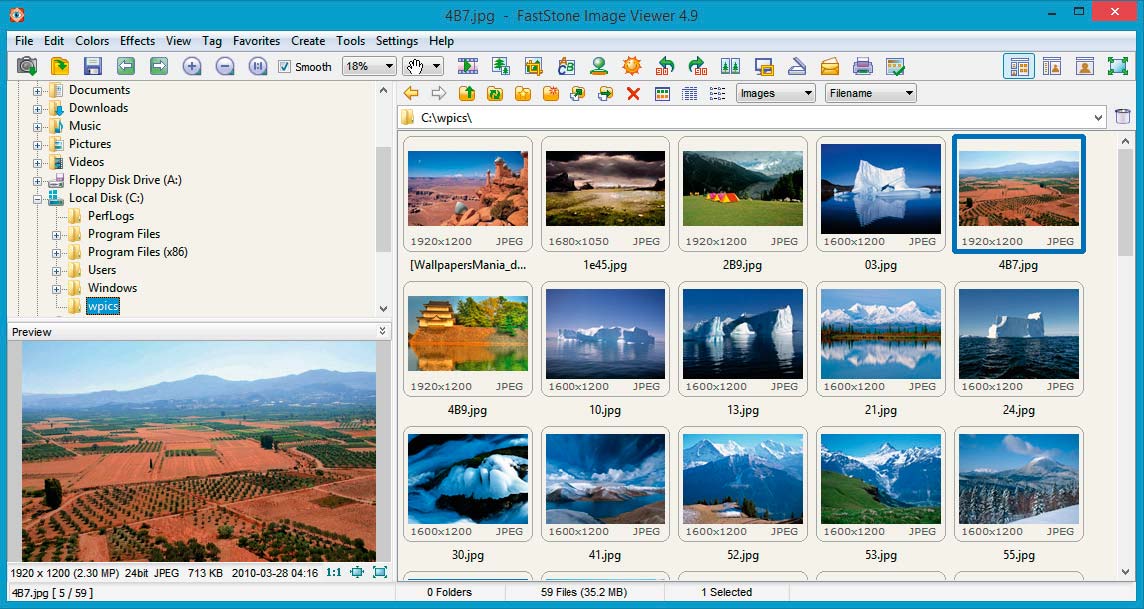This screenshot has width=1144, height=609.
Task: Click the scanner acquire icon
Action: pyautogui.click(x=797, y=66)
